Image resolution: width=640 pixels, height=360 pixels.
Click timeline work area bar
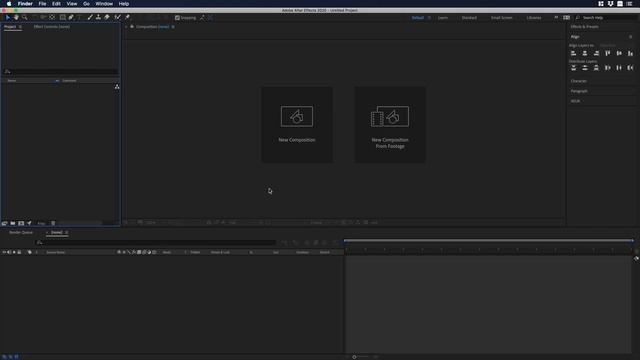click(489, 241)
